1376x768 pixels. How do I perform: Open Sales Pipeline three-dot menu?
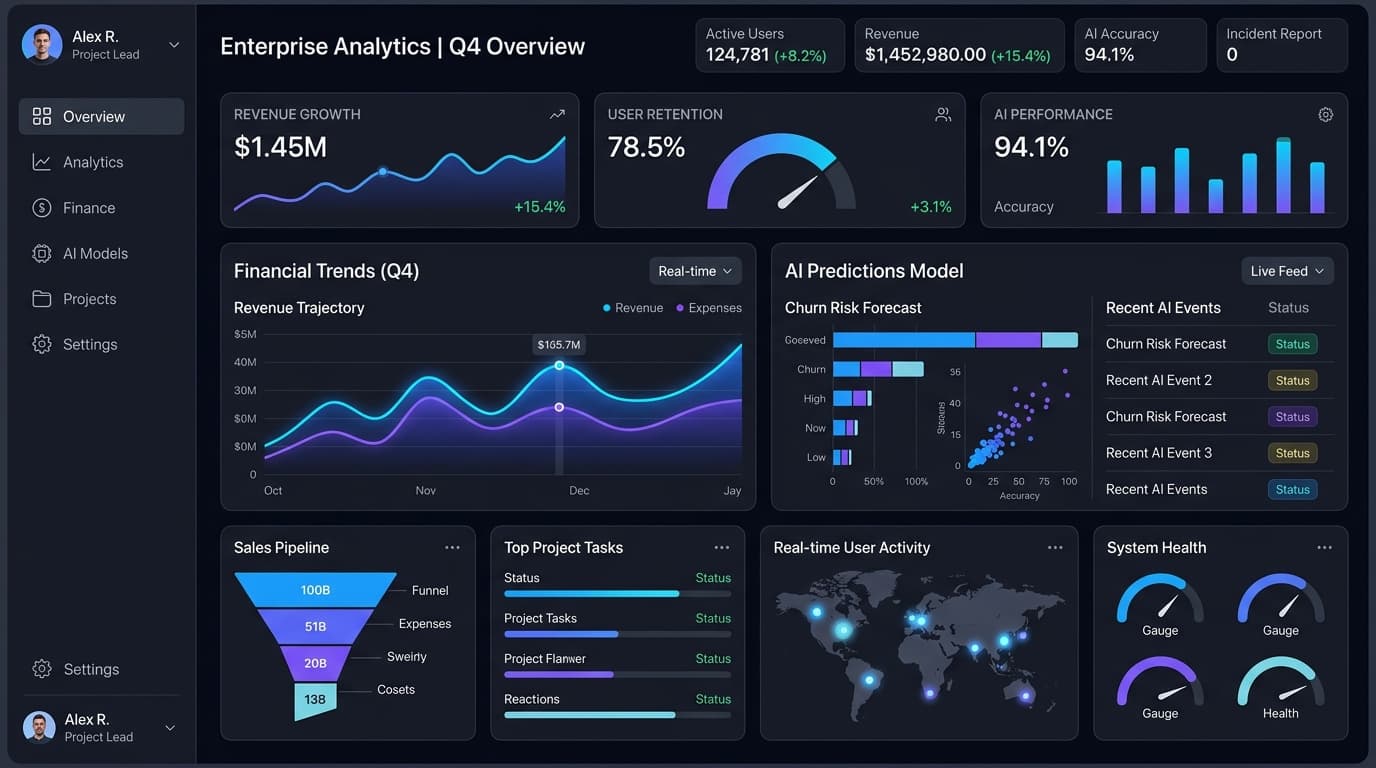tap(452, 548)
